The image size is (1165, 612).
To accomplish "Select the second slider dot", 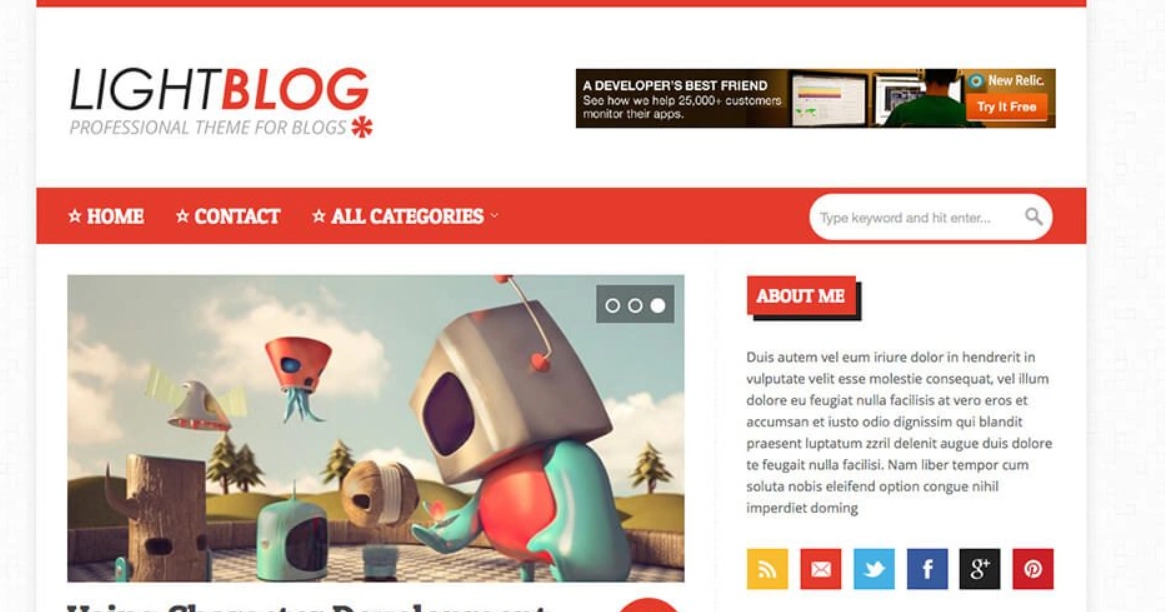I will click(635, 305).
